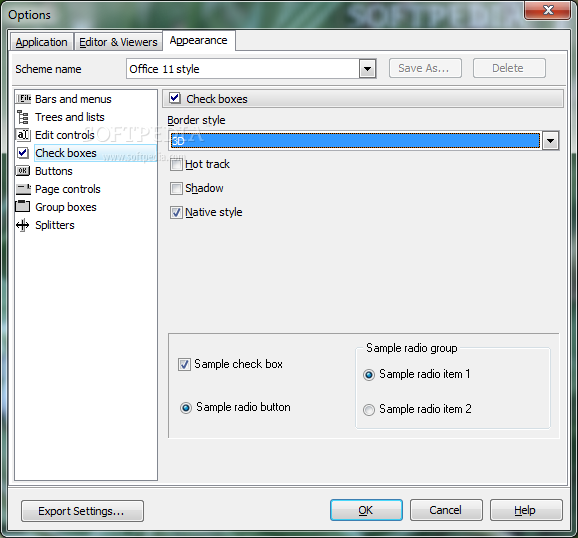Select Group boxes category

[x=66, y=207]
